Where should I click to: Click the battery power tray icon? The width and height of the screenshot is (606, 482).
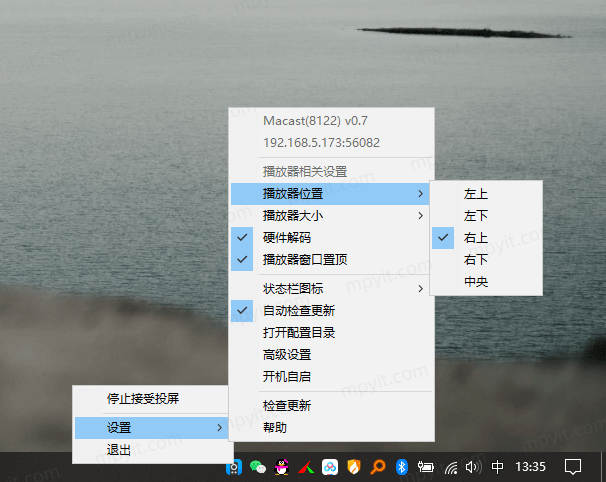coord(426,467)
